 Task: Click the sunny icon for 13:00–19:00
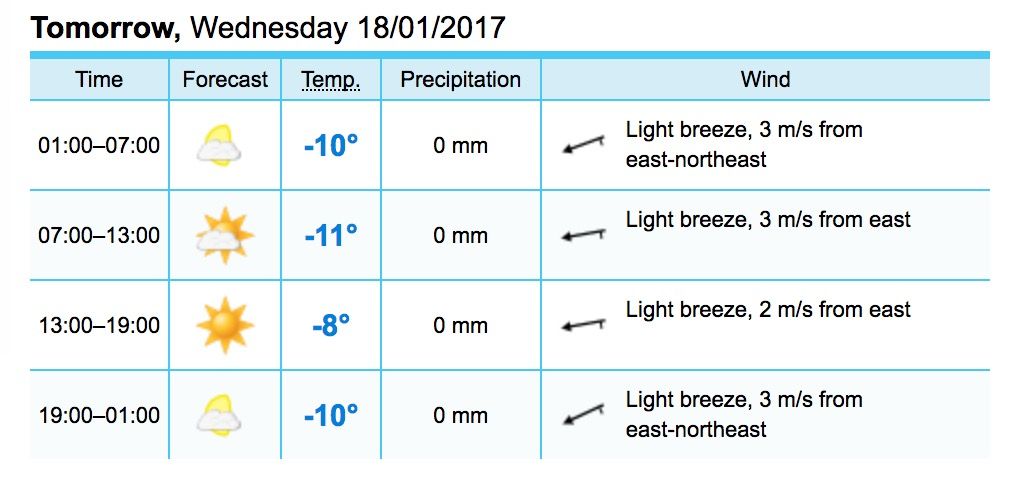225,325
